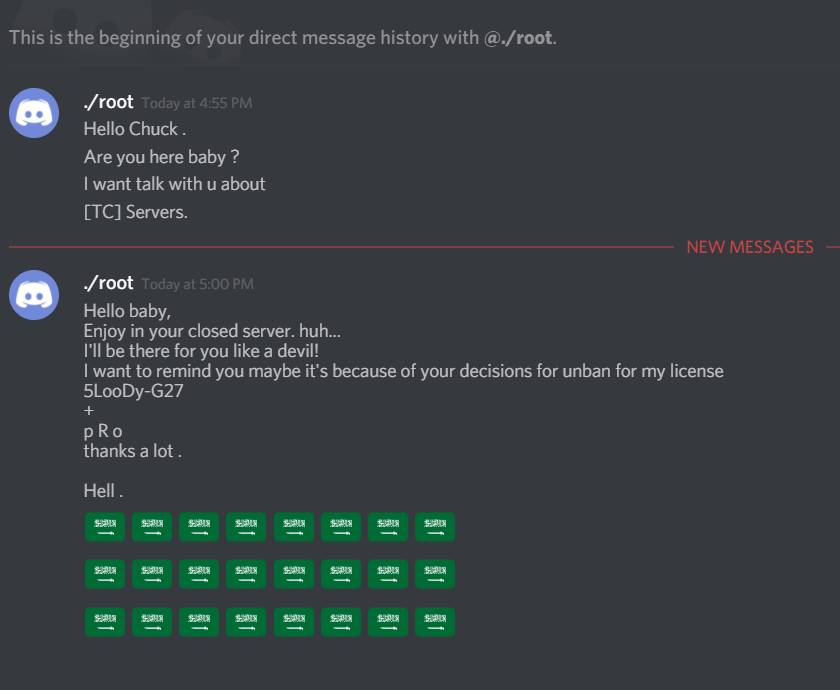Click ./root username on the 5:00 PM message
Viewport: 840px width, 690px height.
click(108, 283)
